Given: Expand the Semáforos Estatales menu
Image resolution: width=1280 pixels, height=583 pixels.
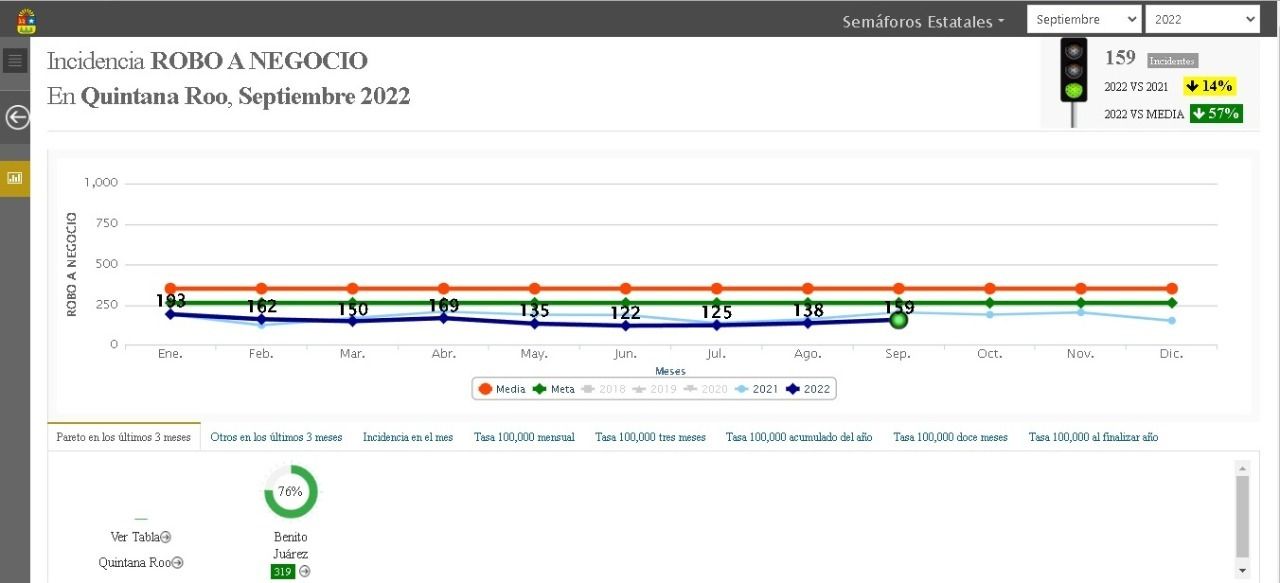Looking at the screenshot, I should coord(923,21).
